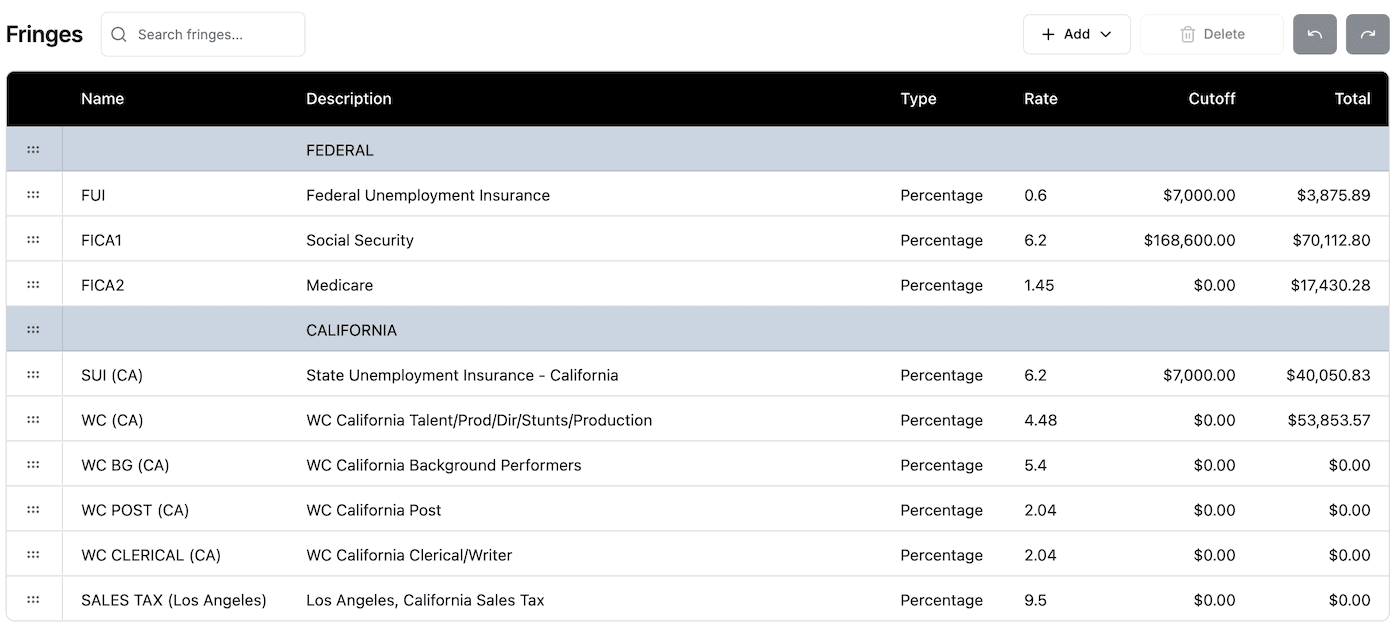Click drag handle for SUI (CA) row
1400x631 pixels.
point(33,375)
